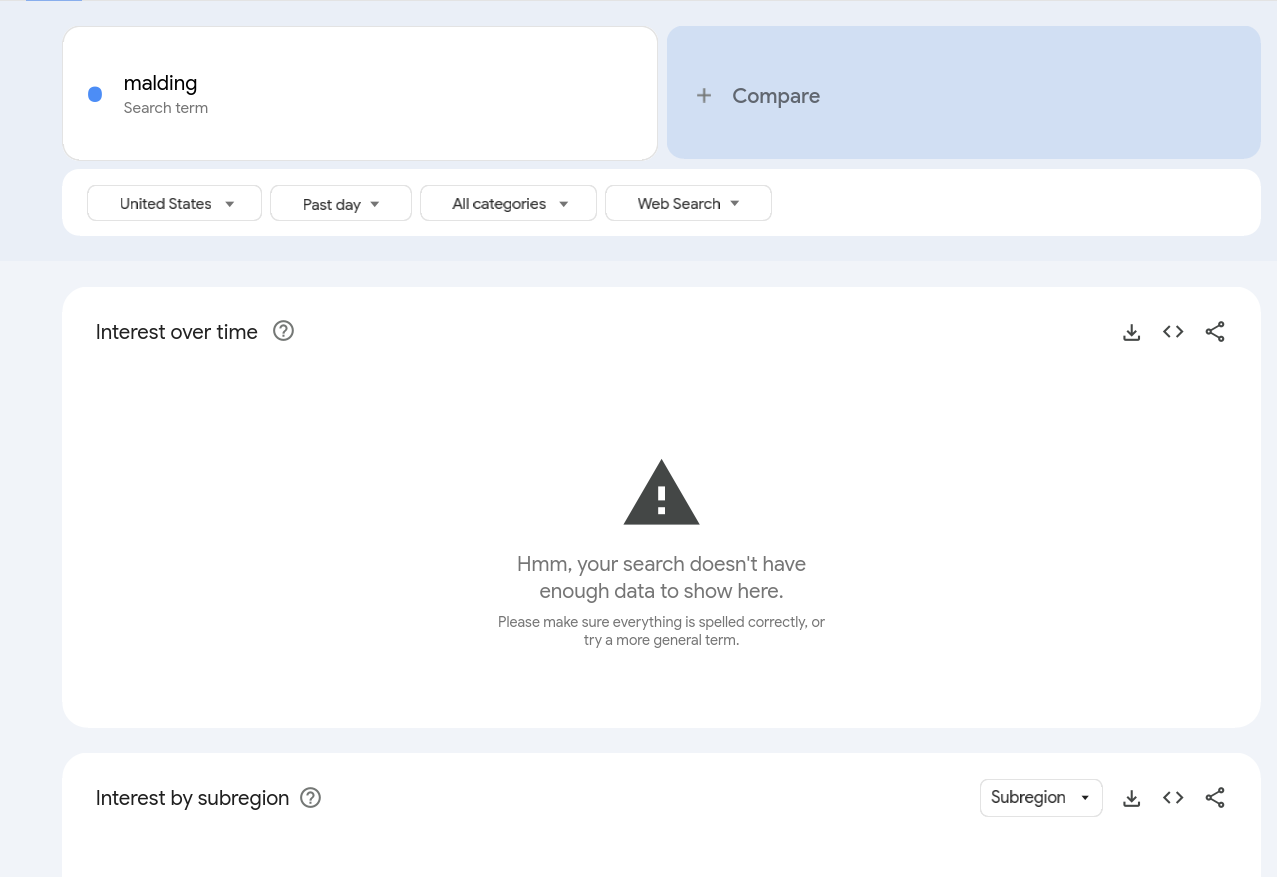The image size is (1277, 877).
Task: Share the Interest over time chart
Action: (x=1215, y=332)
